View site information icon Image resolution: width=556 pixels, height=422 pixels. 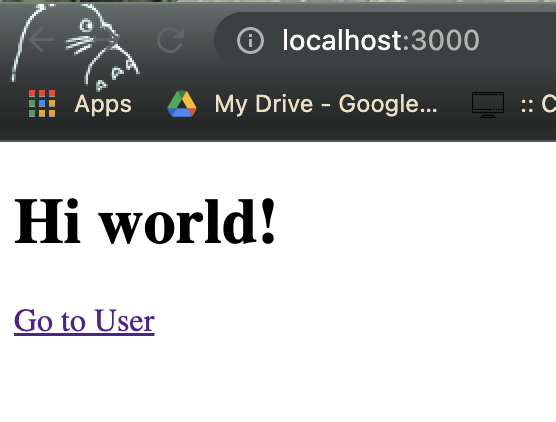[x=250, y=40]
